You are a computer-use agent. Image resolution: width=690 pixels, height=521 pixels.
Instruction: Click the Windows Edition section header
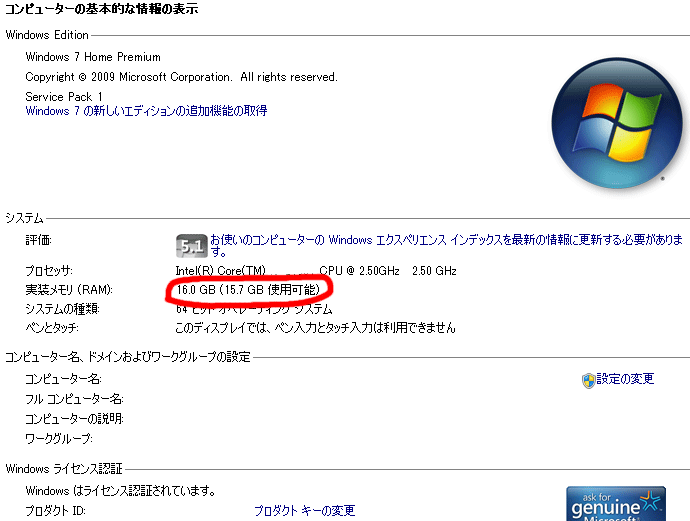[47, 35]
